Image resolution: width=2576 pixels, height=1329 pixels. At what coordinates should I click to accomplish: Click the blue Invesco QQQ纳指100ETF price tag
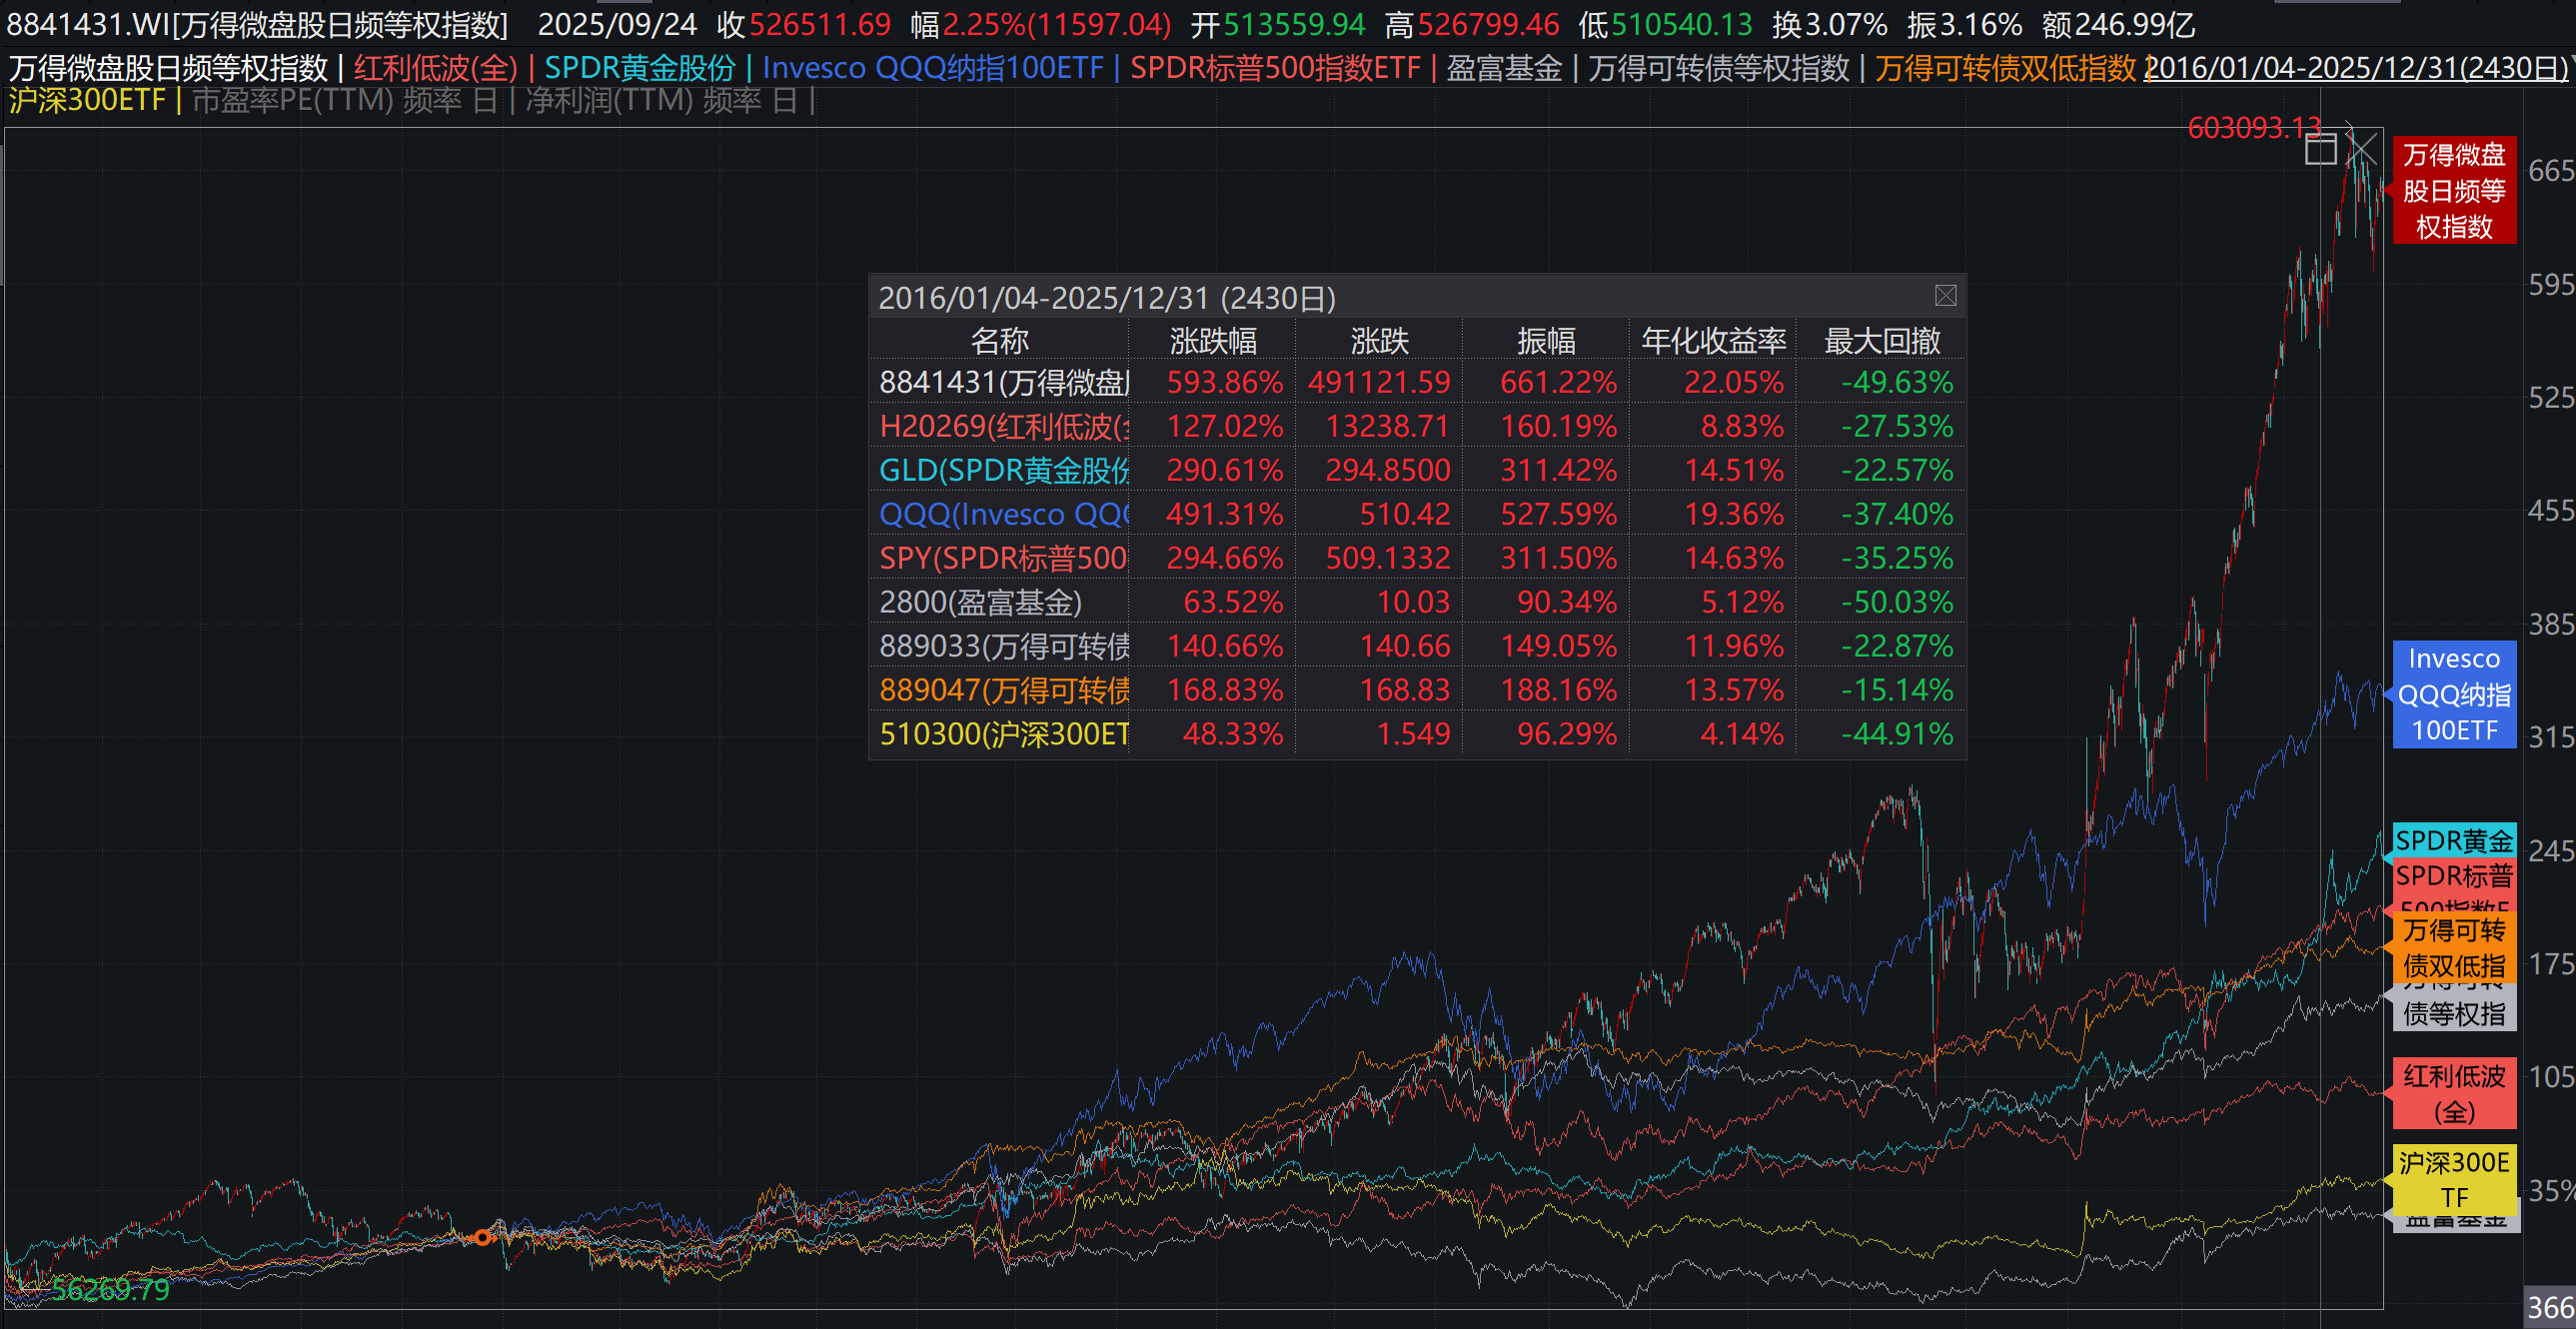coord(2453,694)
